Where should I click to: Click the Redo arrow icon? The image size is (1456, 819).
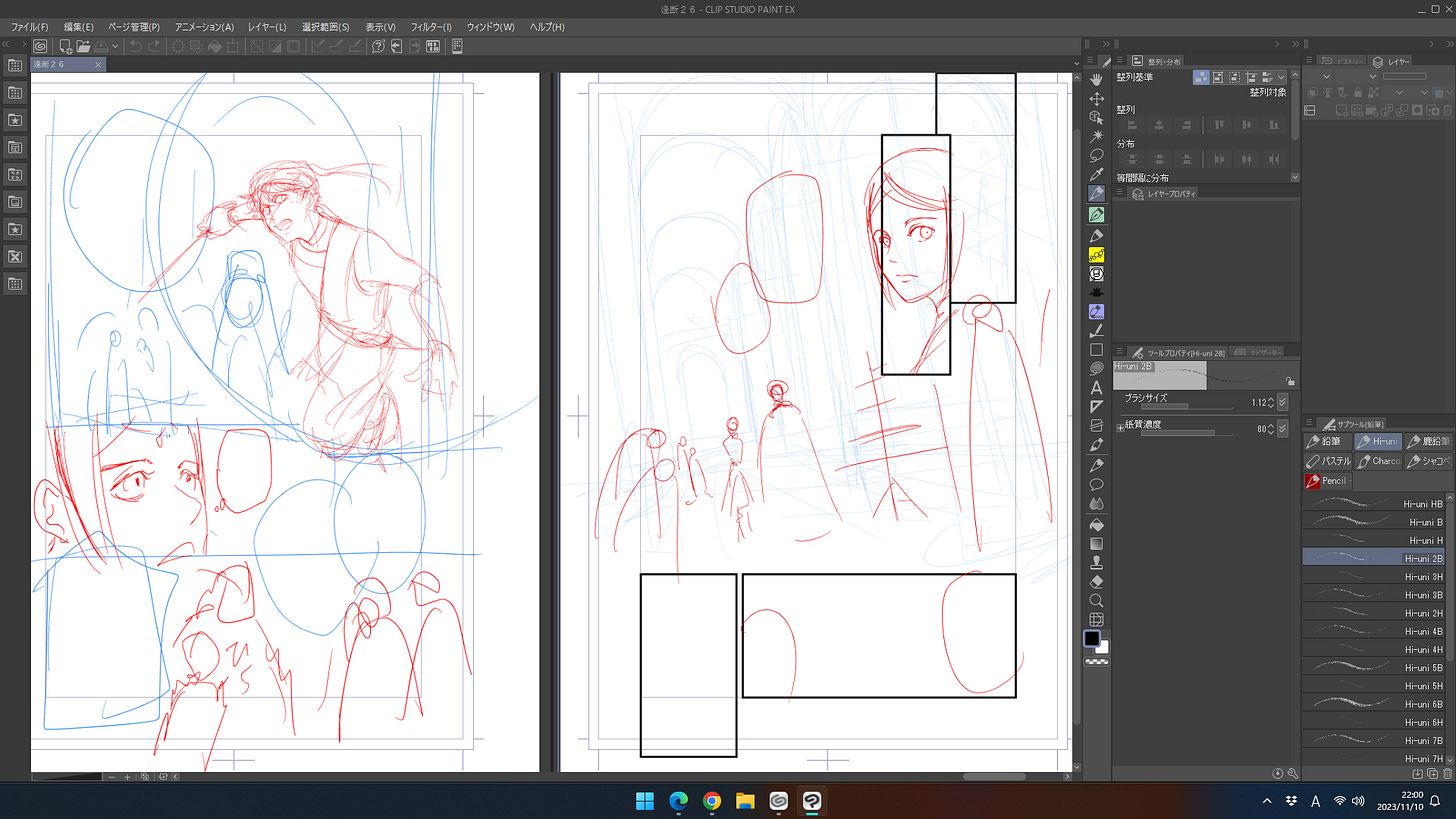pyautogui.click(x=154, y=46)
